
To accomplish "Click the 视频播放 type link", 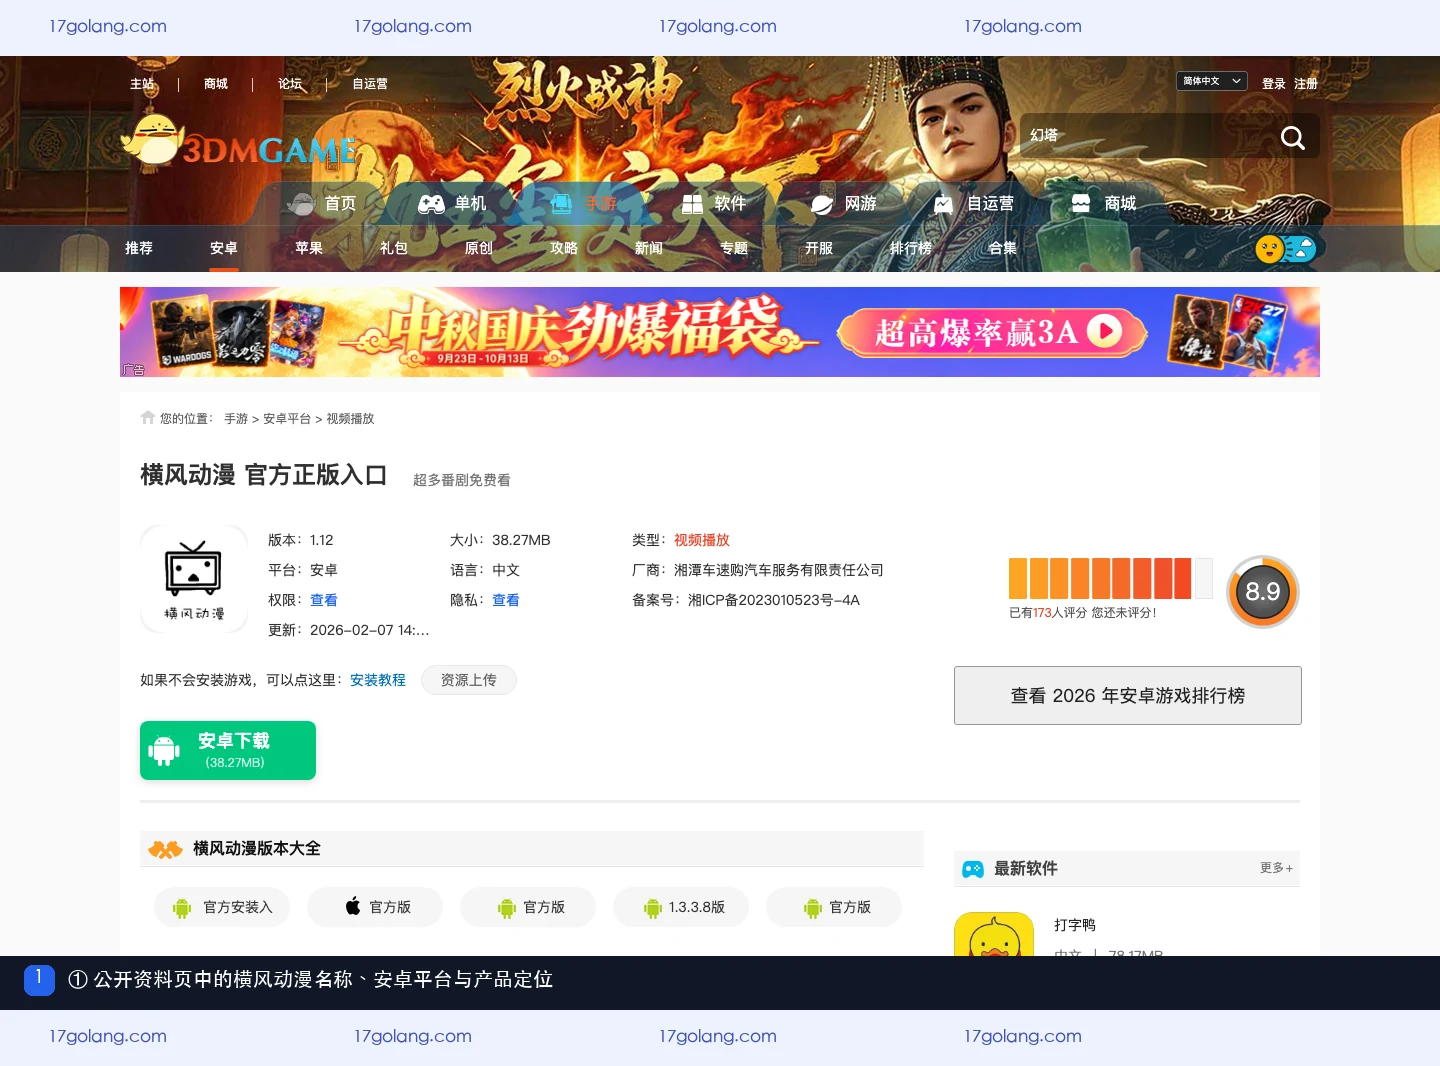I will click(702, 540).
